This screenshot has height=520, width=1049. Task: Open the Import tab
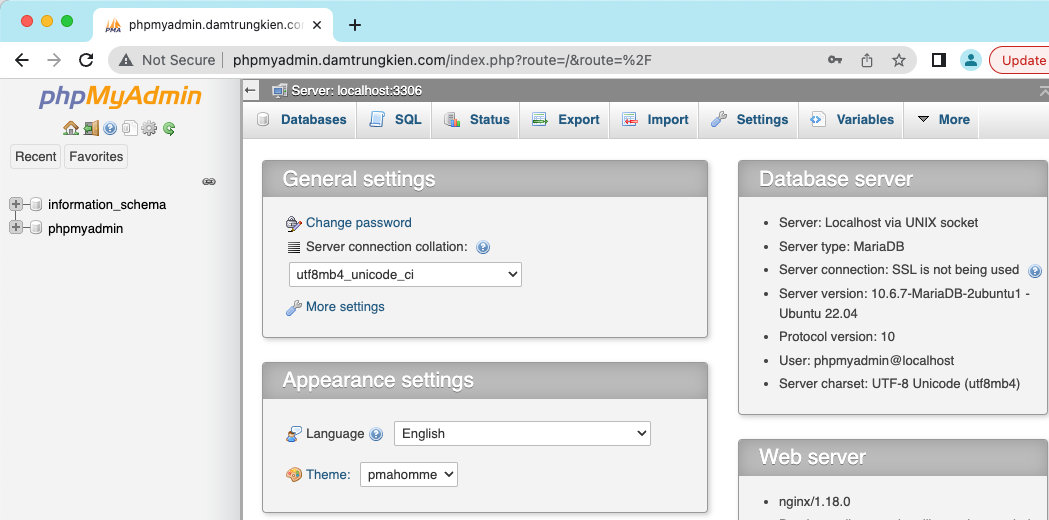[654, 120]
